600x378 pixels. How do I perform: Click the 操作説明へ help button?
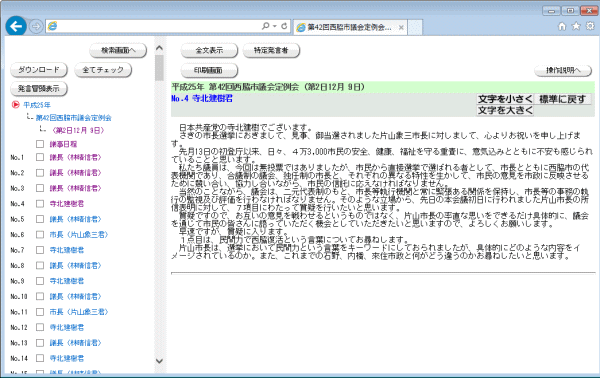click(x=563, y=70)
